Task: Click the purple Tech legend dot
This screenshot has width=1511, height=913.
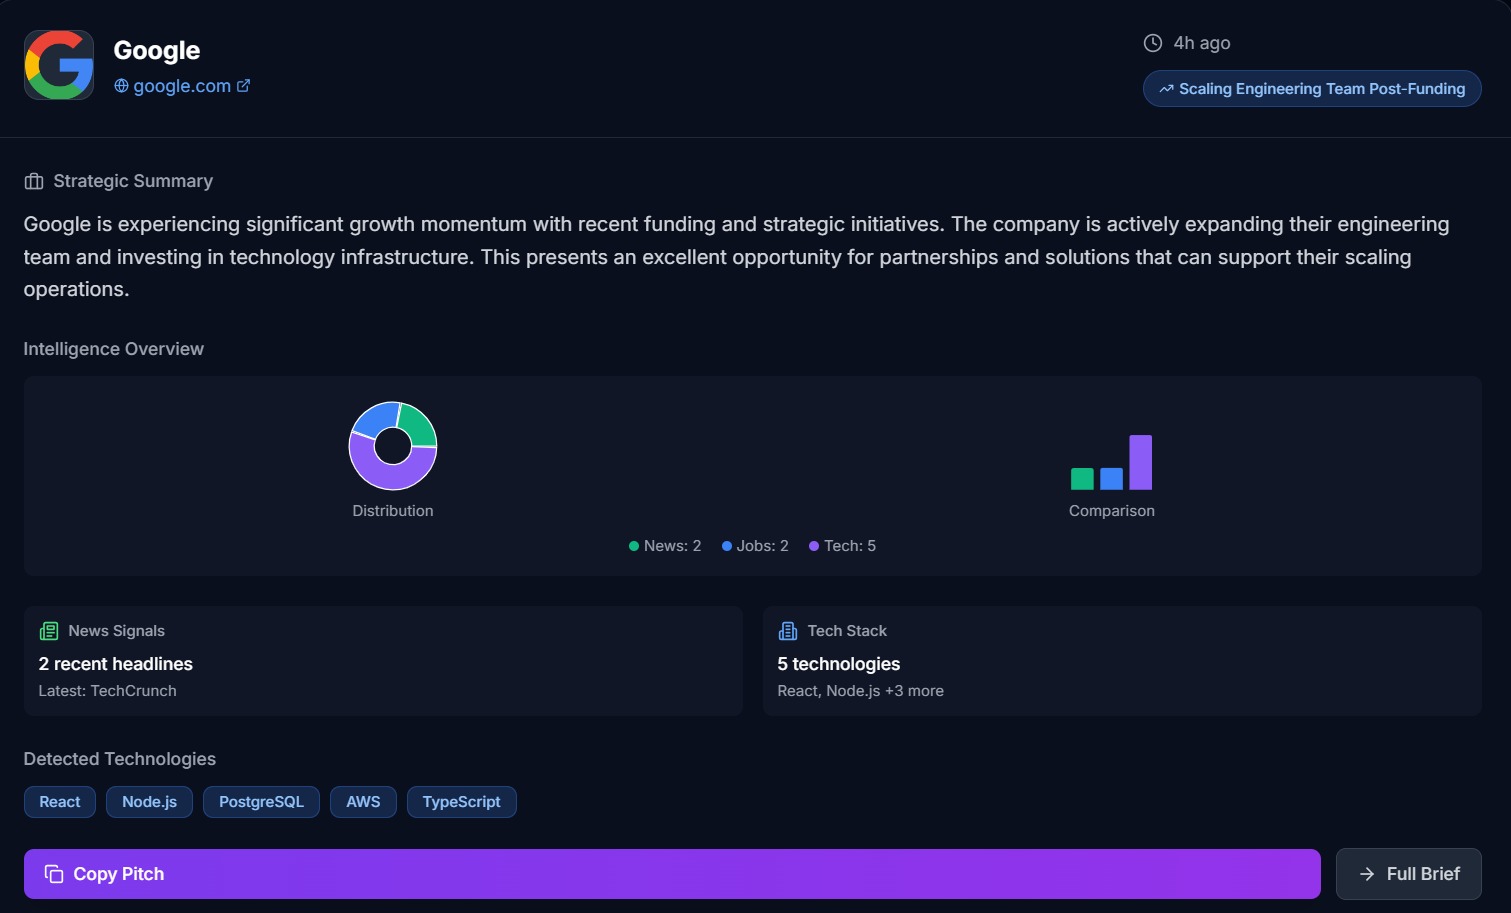Action: tap(814, 546)
